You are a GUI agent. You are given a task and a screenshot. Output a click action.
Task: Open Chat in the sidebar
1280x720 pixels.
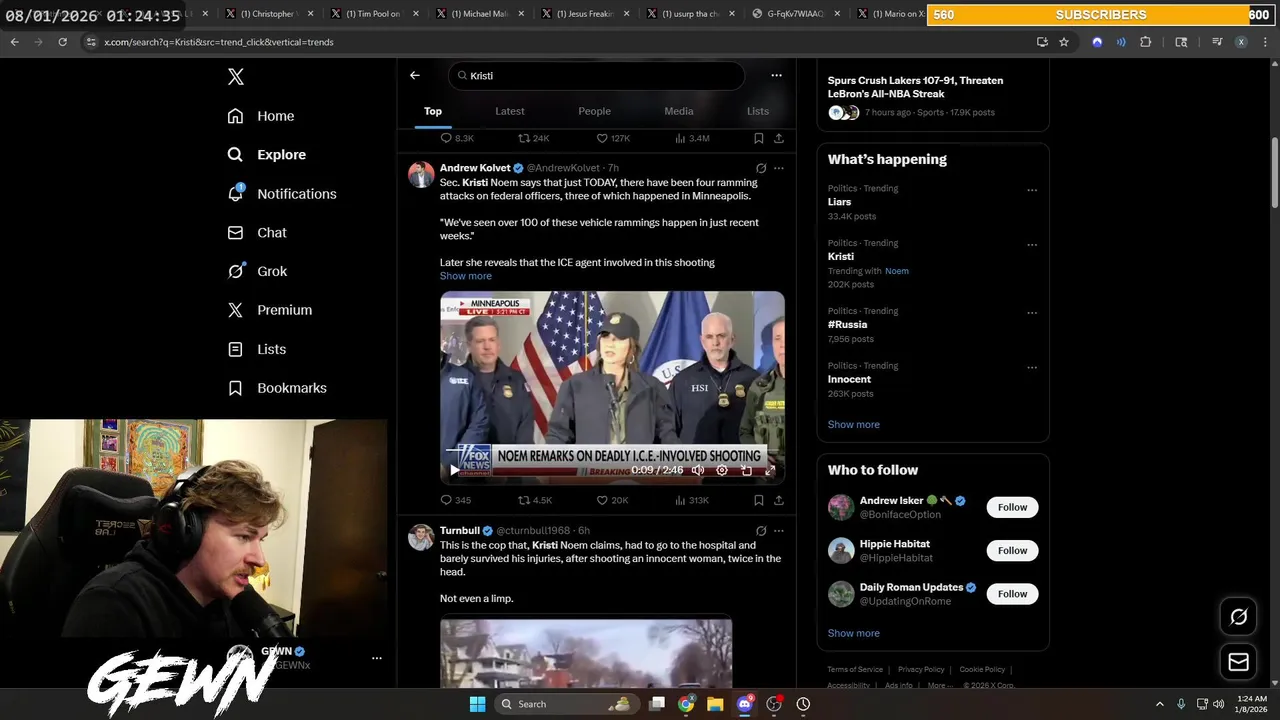[256, 233]
